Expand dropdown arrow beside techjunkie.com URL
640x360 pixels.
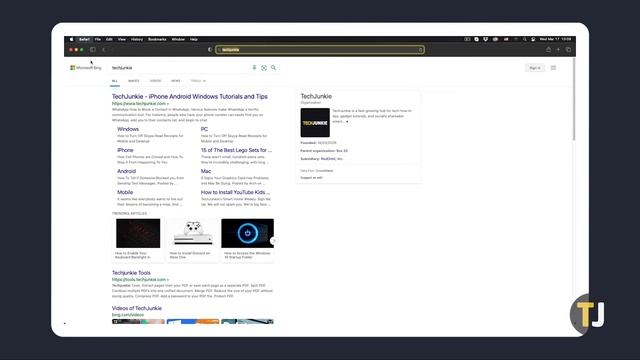(x=168, y=104)
